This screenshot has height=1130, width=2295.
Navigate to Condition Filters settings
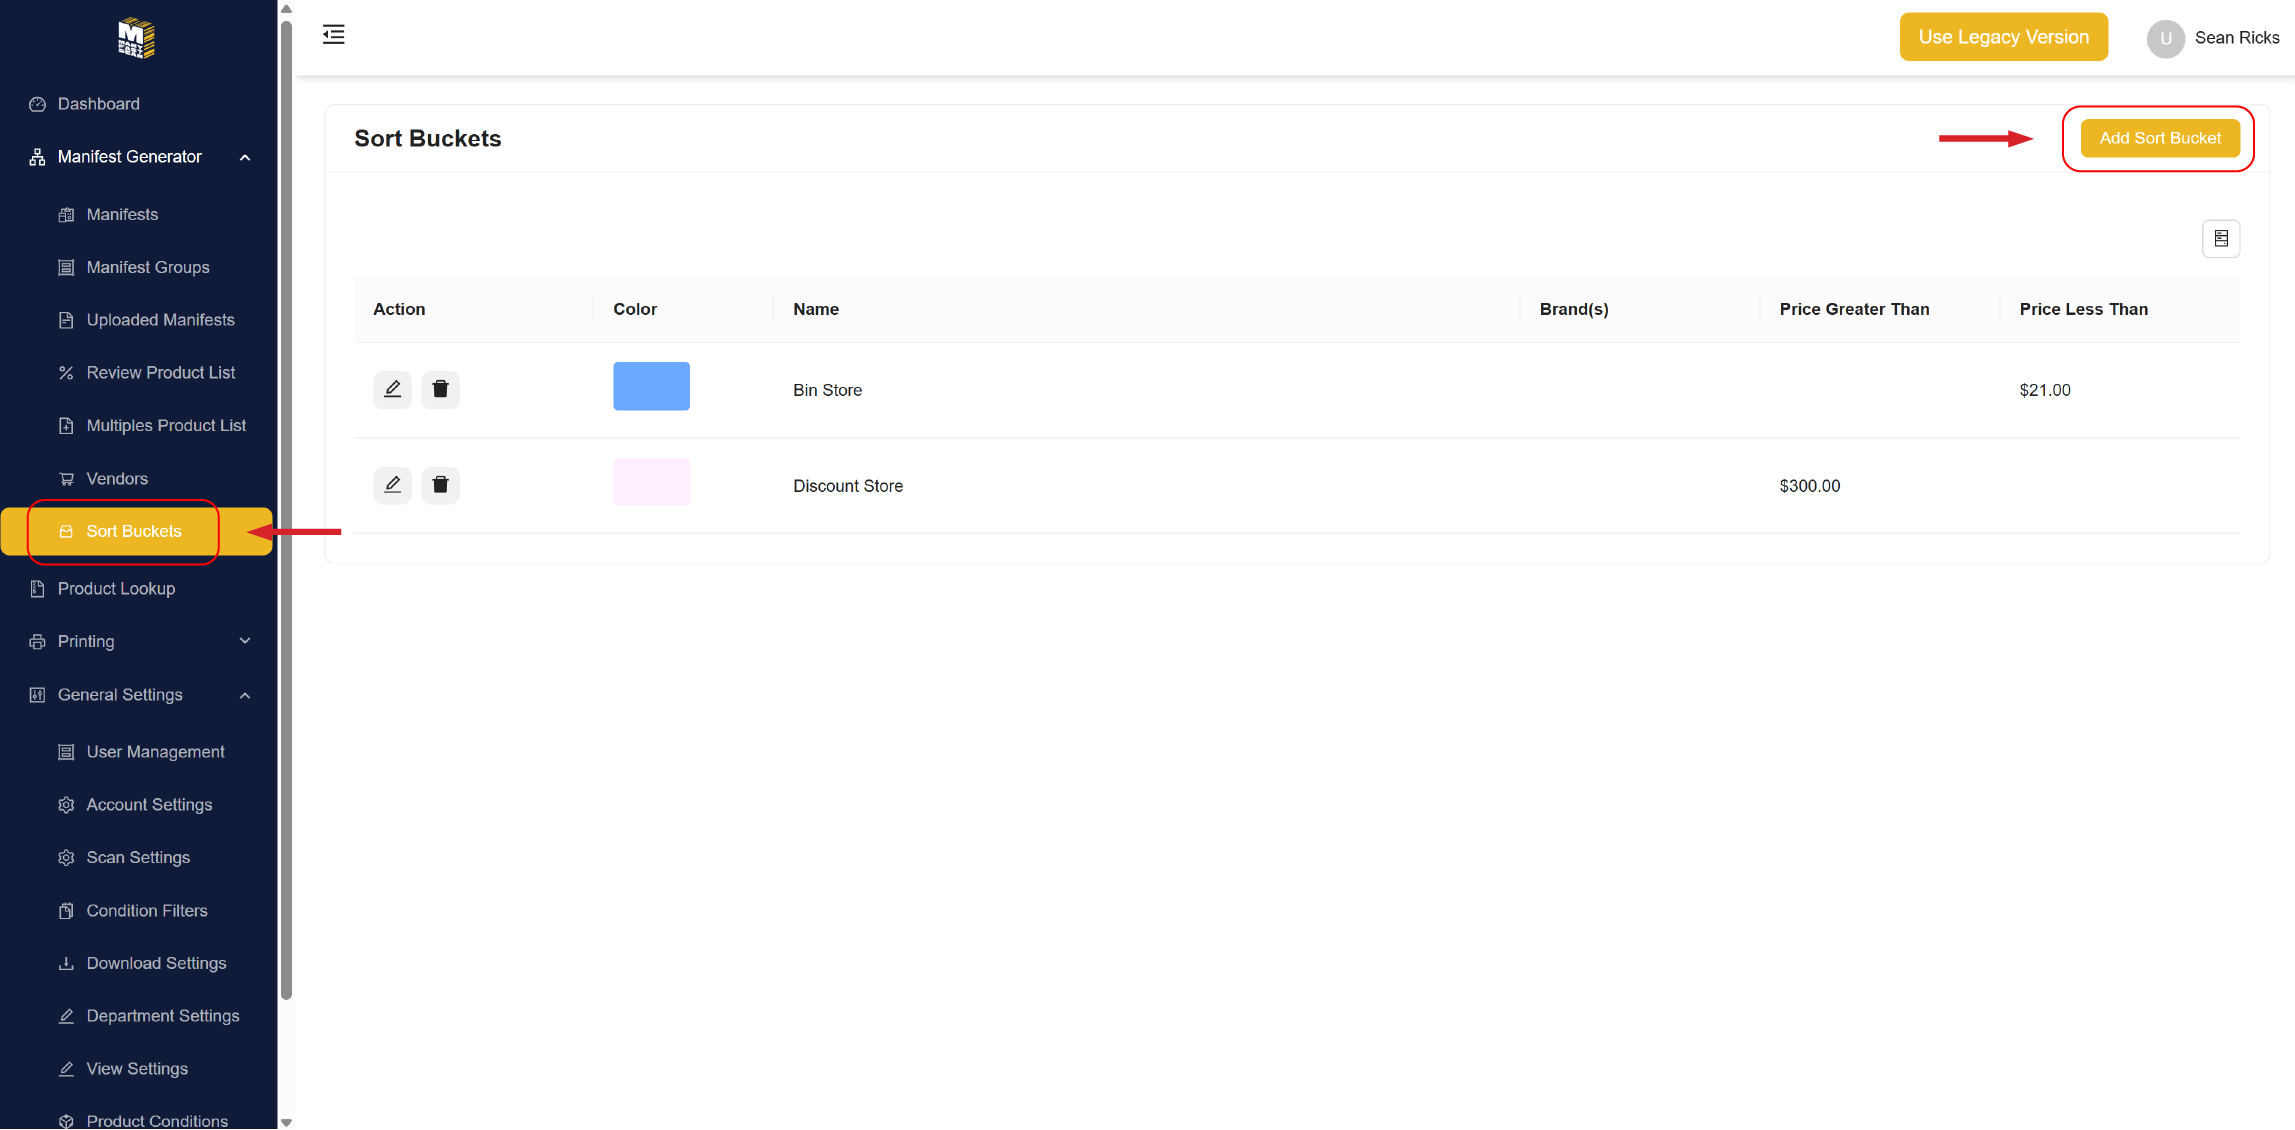click(x=147, y=911)
